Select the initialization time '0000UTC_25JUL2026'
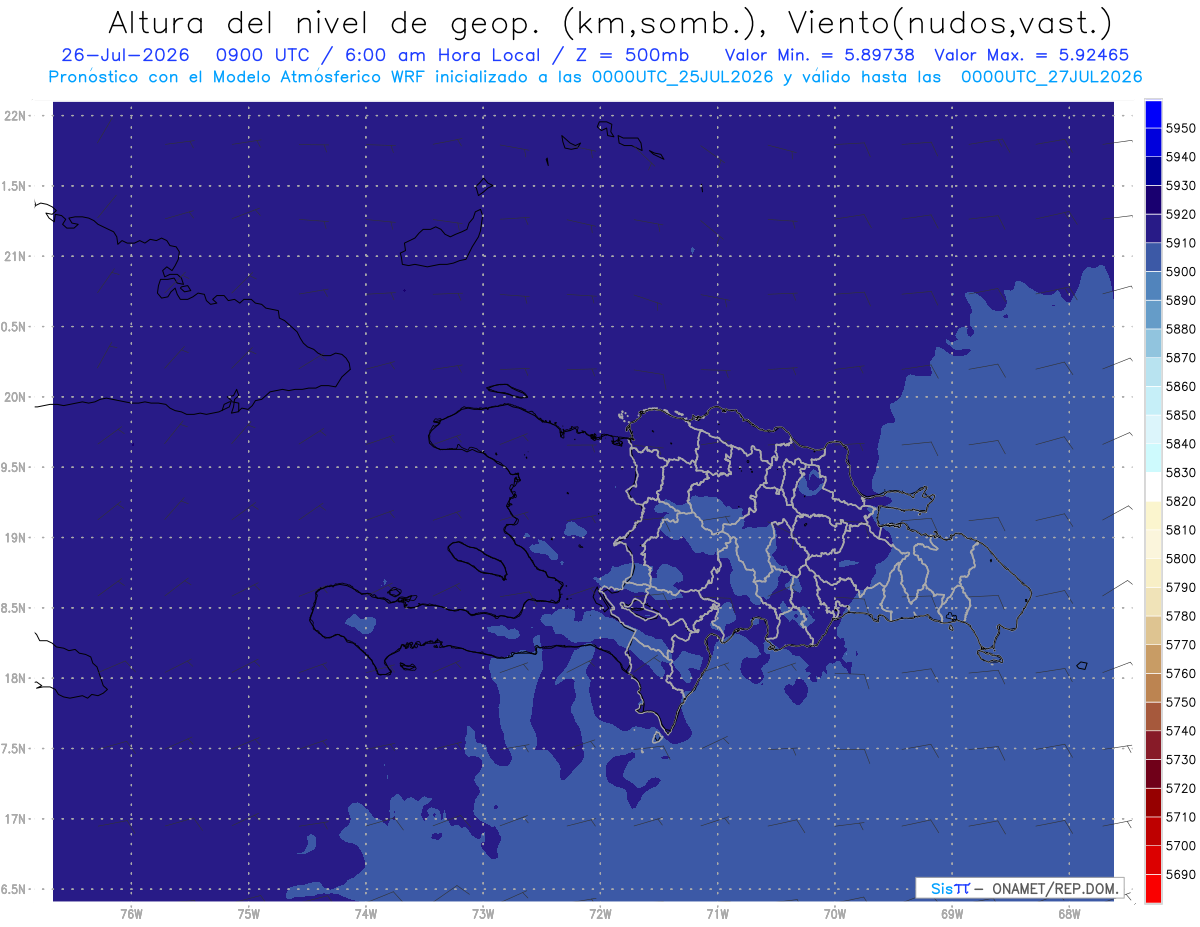The height and width of the screenshot is (927, 1200). [682, 77]
